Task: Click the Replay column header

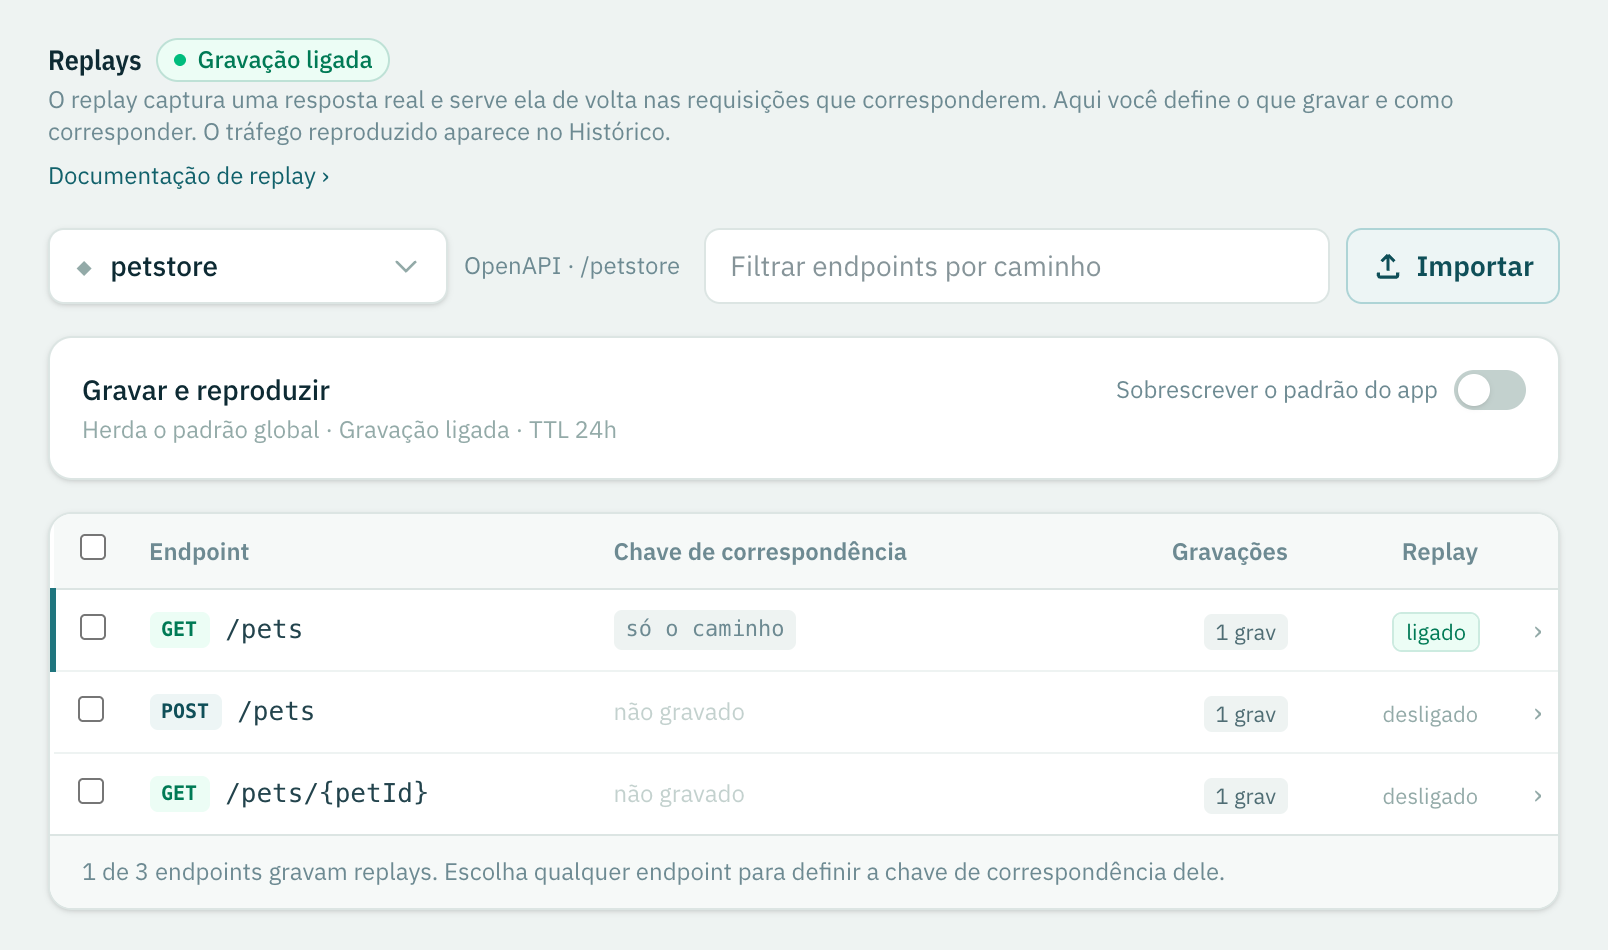Action: click(1440, 552)
